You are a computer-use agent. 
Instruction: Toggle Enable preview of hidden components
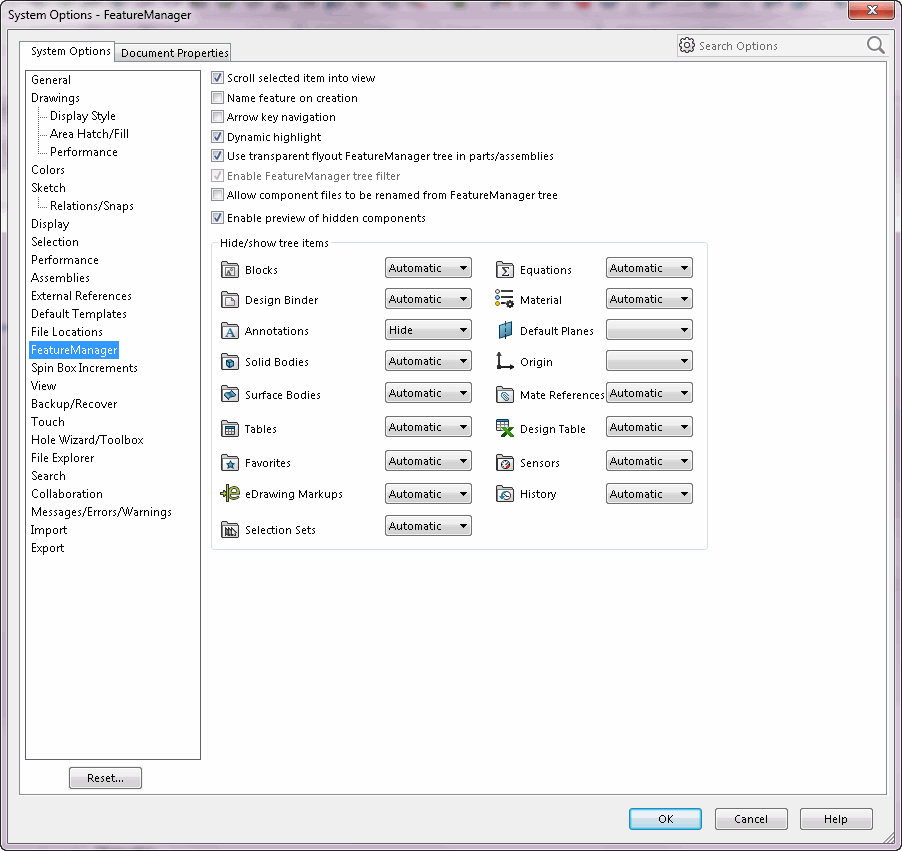tap(217, 217)
